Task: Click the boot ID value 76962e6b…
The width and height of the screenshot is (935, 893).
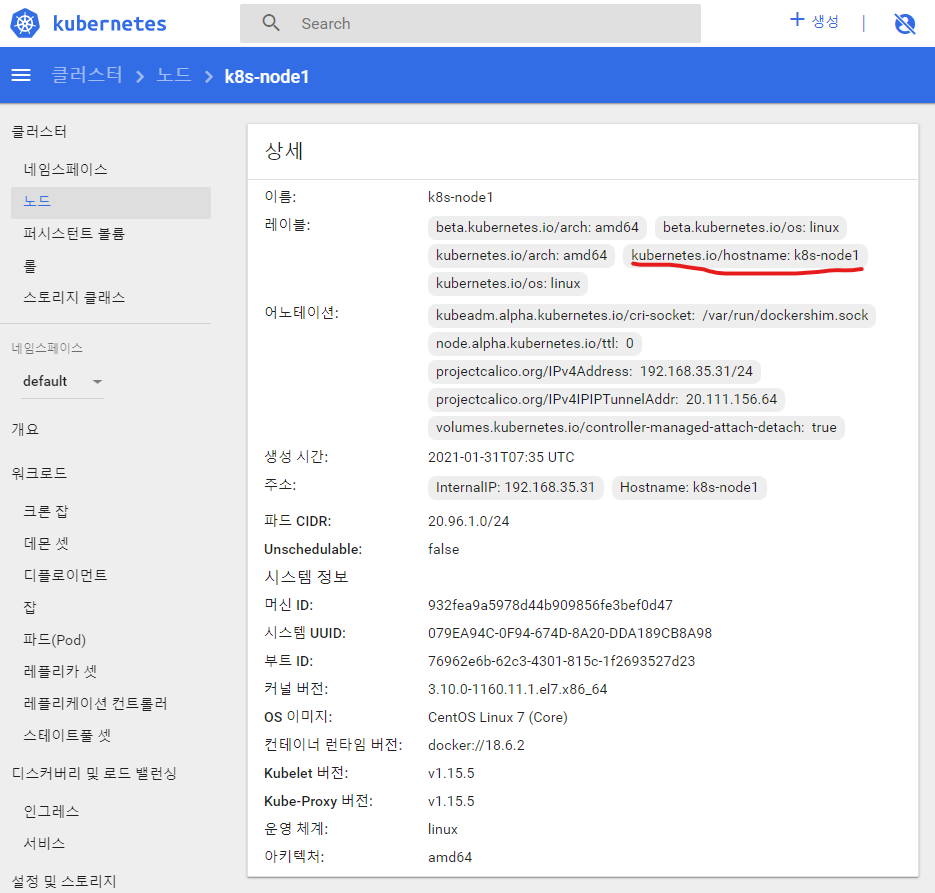Action: [561, 661]
